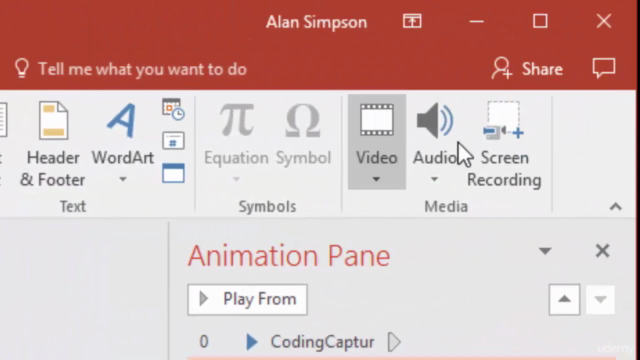The height and width of the screenshot is (360, 640).
Task: Insert Date & Time icon
Action: pyautogui.click(x=173, y=109)
